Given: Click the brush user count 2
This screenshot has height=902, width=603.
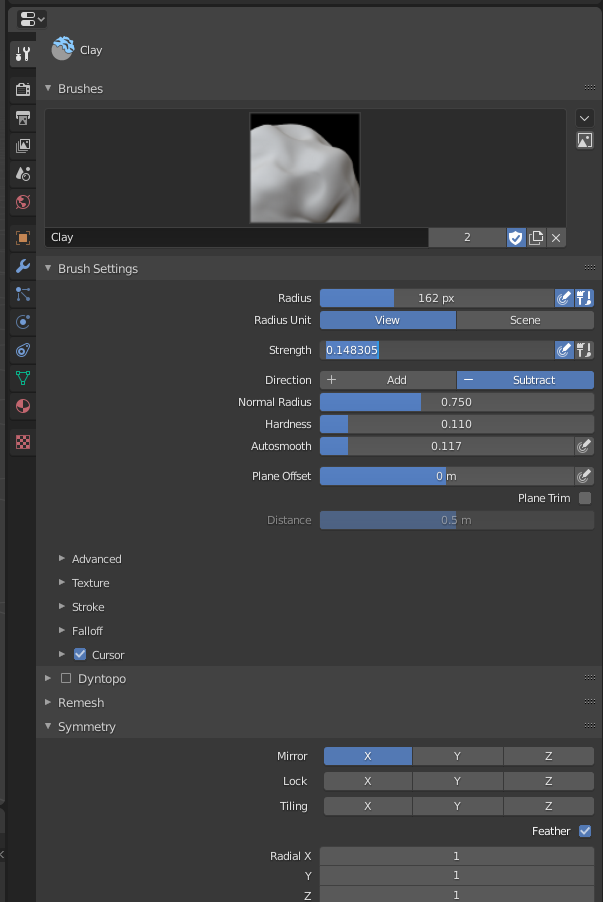Looking at the screenshot, I should pos(467,238).
